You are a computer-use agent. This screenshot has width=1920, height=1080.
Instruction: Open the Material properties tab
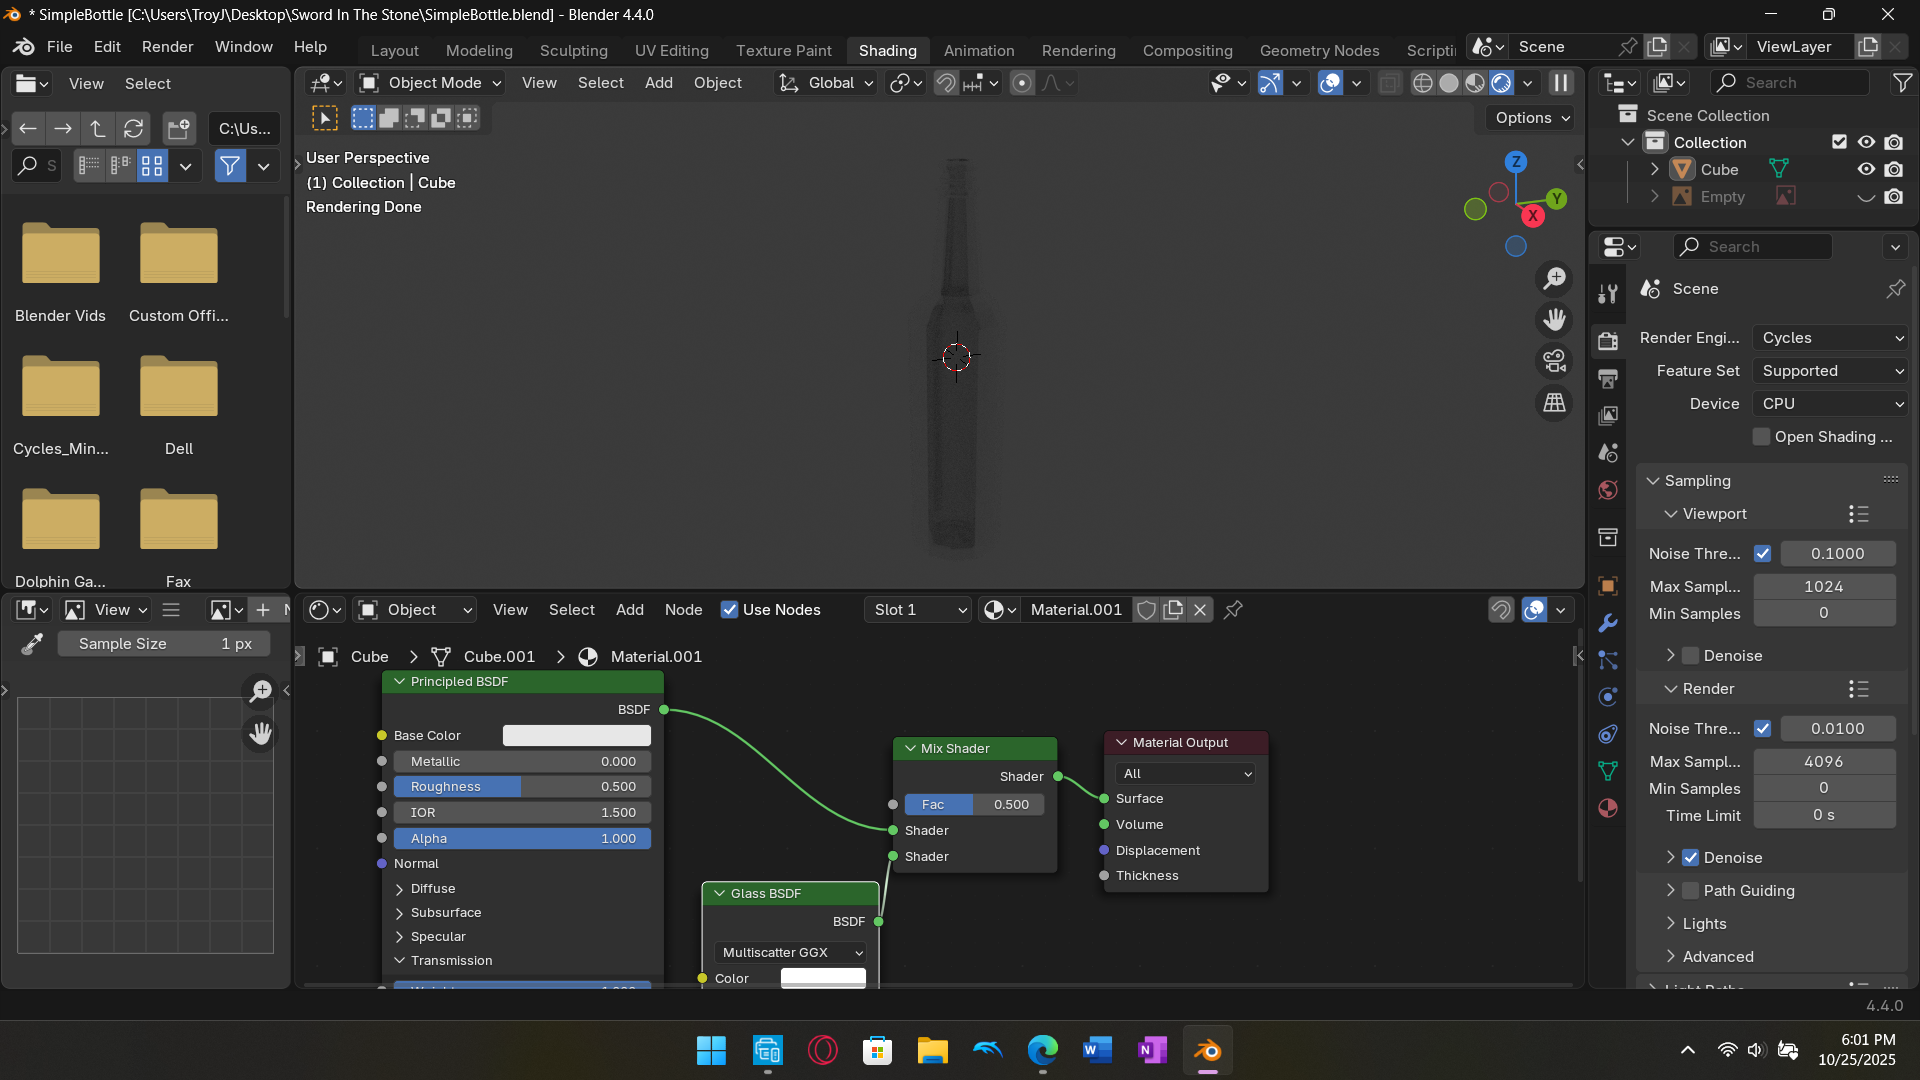(1608, 808)
